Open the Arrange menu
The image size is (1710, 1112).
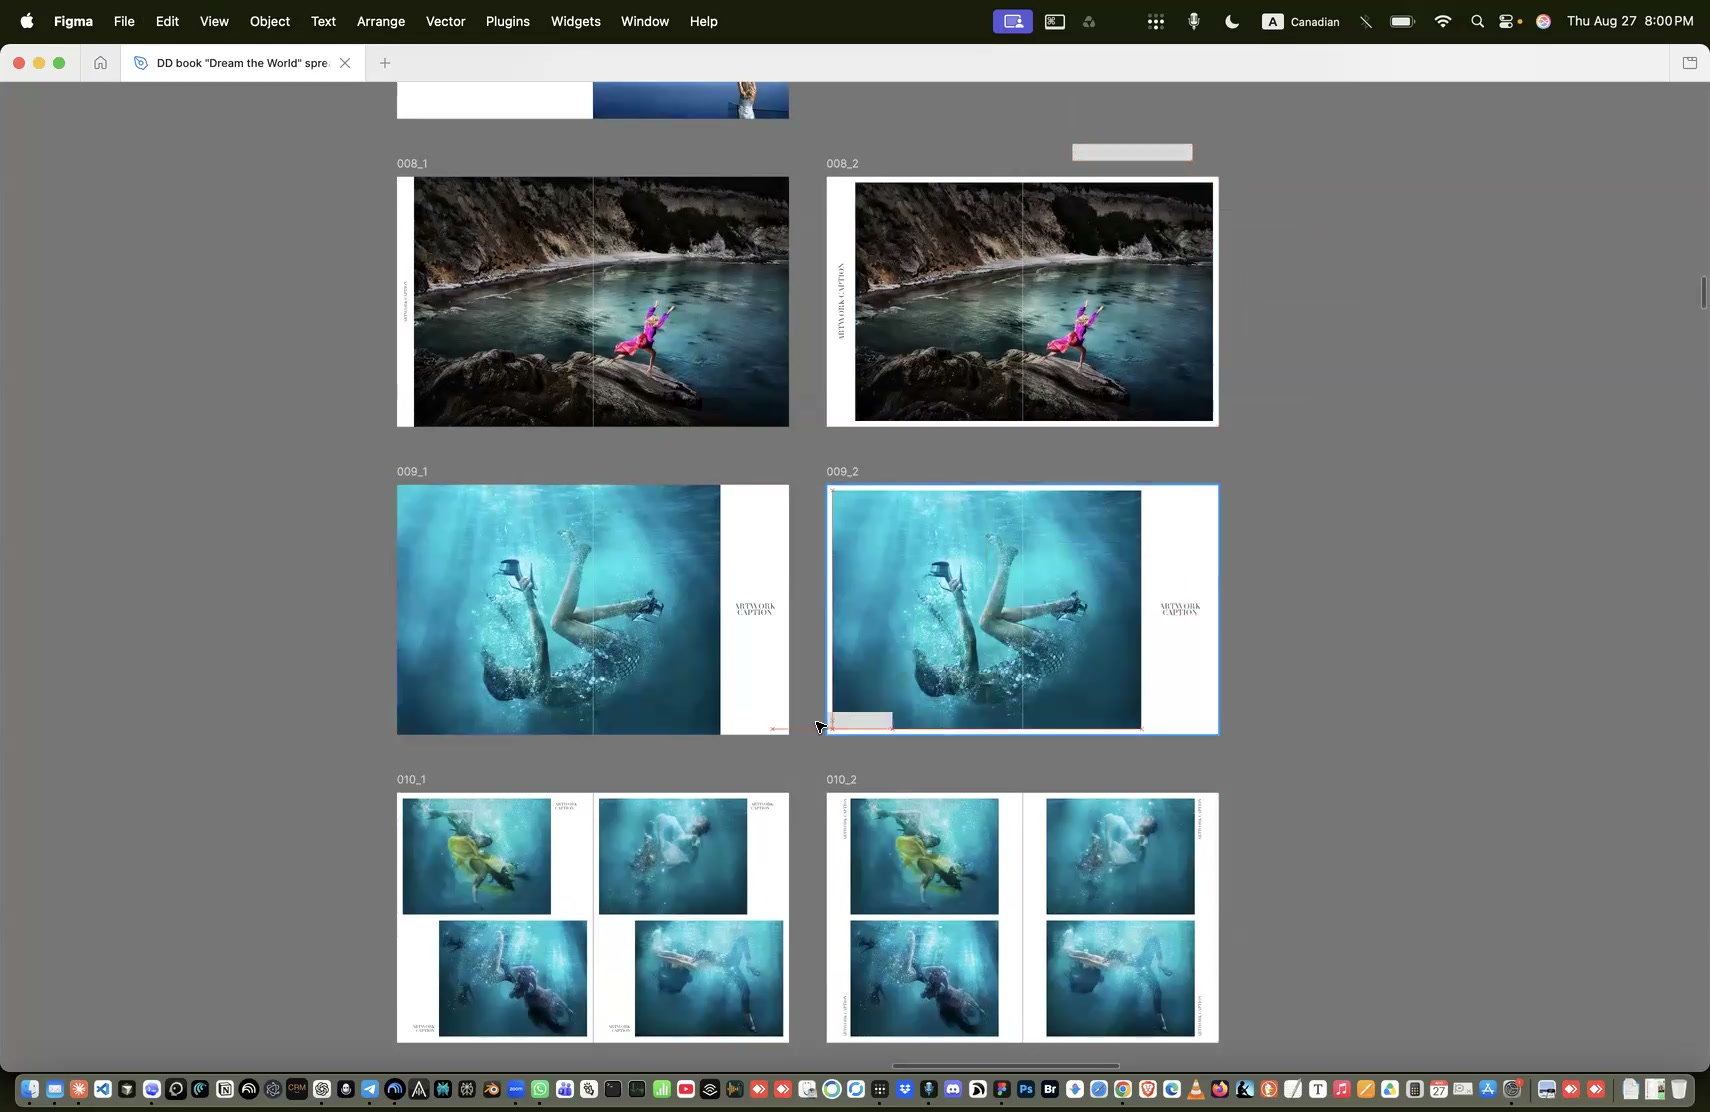(x=381, y=21)
